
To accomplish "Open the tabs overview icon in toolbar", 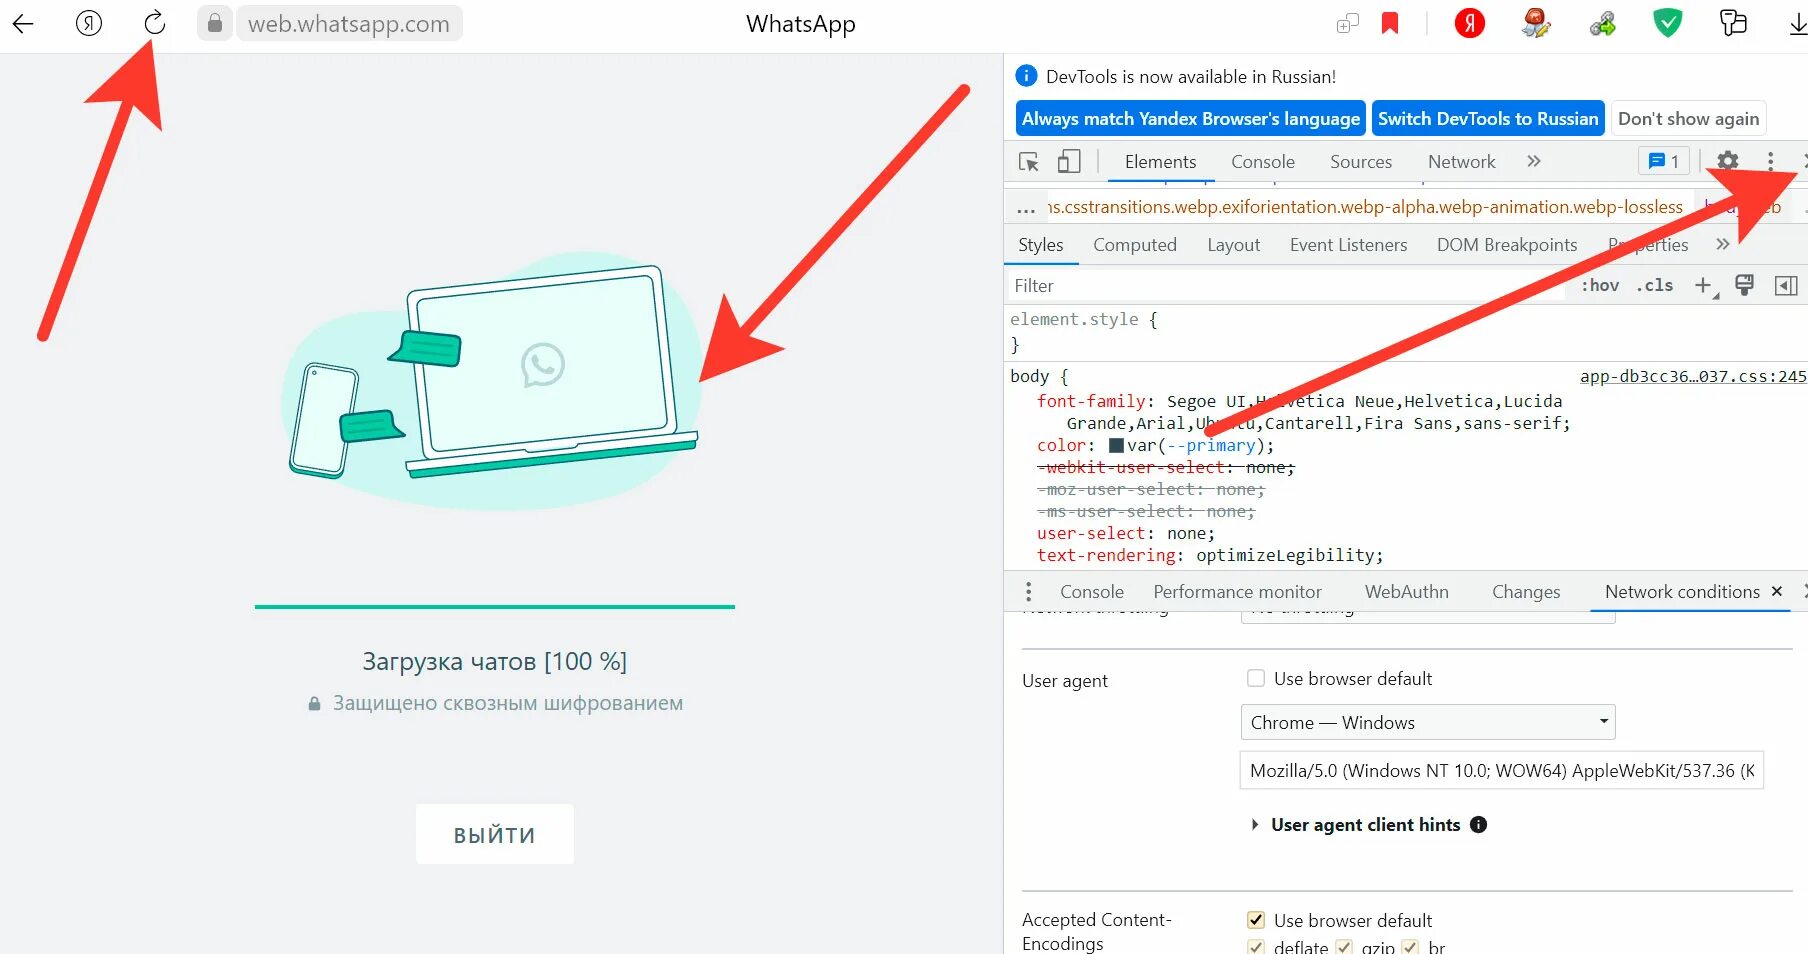I will [1733, 23].
